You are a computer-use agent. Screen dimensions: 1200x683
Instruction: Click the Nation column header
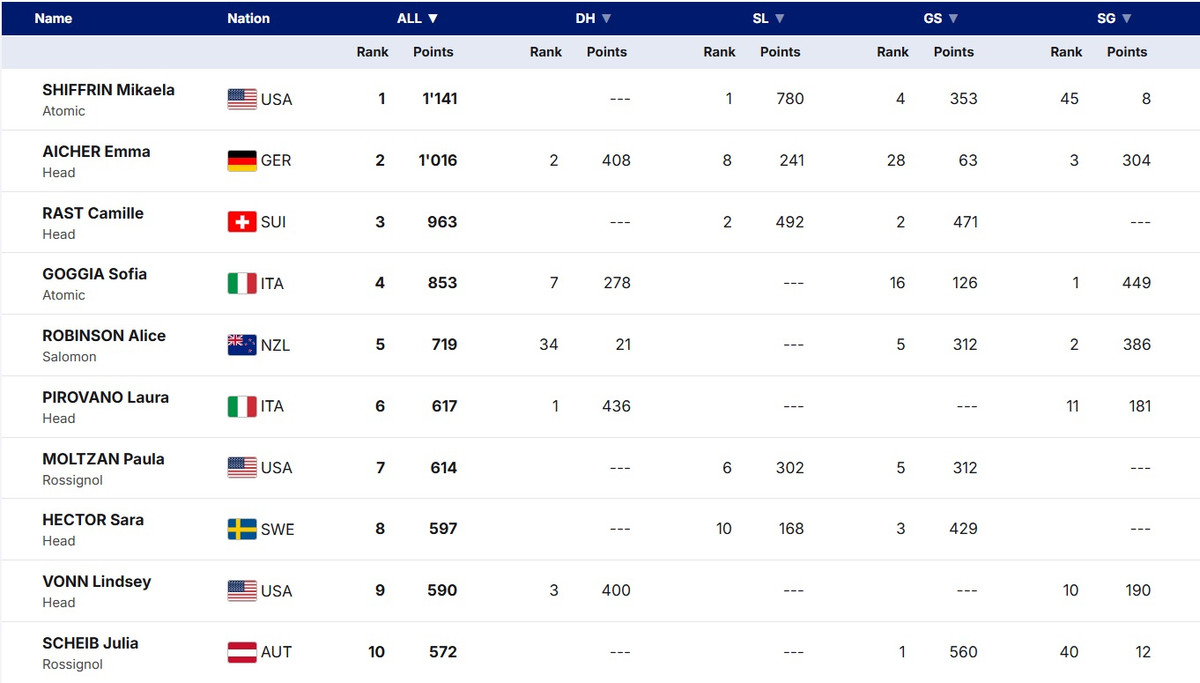tap(248, 18)
